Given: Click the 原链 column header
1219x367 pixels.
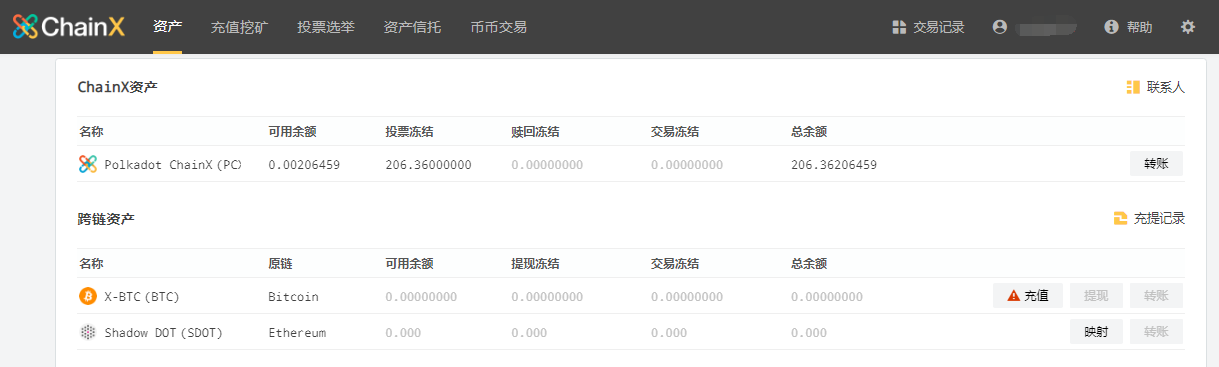Looking at the screenshot, I should [x=280, y=264].
